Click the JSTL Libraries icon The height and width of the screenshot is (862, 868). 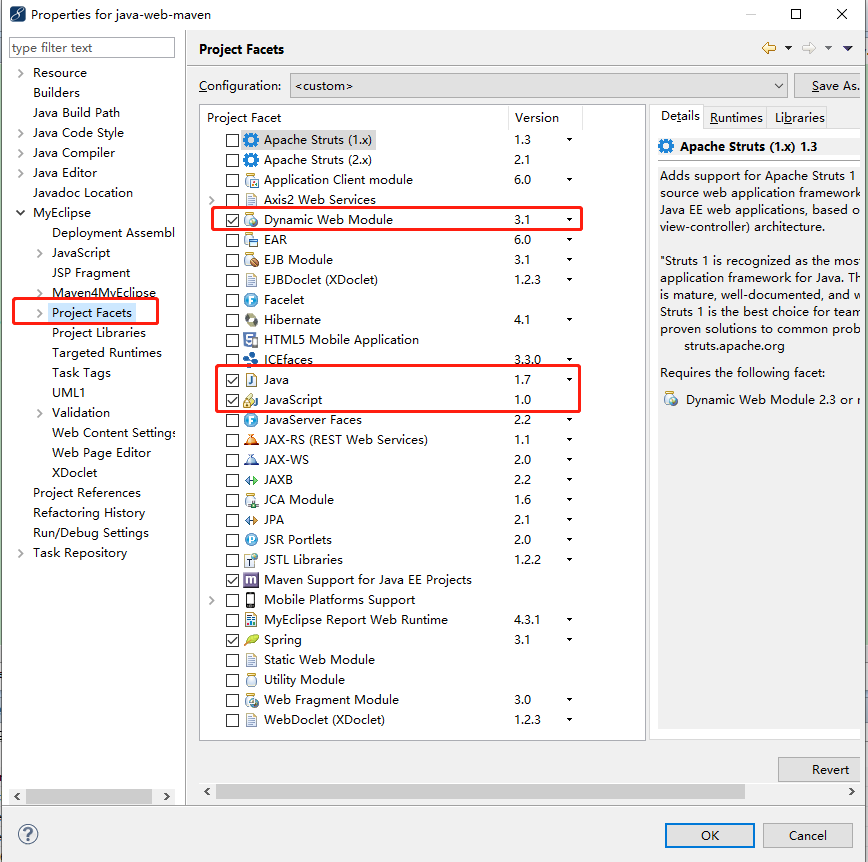coord(251,560)
